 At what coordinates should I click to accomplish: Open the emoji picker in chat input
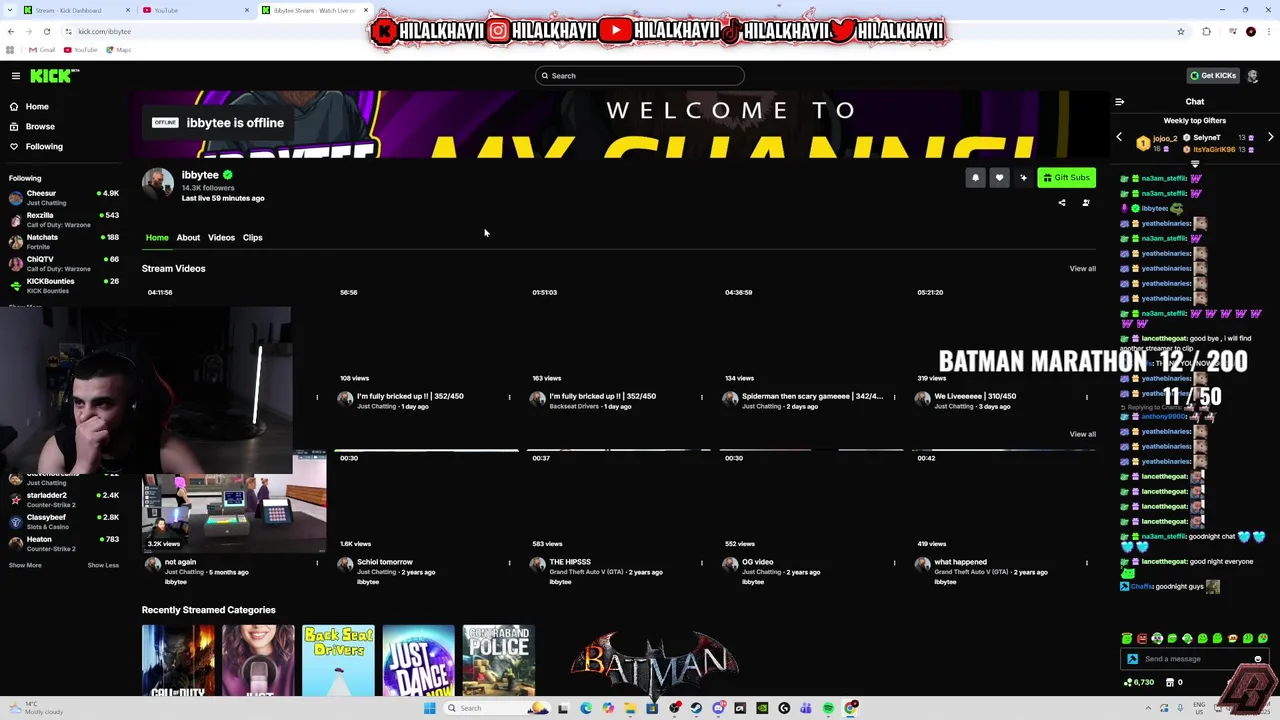pyautogui.click(x=1257, y=659)
